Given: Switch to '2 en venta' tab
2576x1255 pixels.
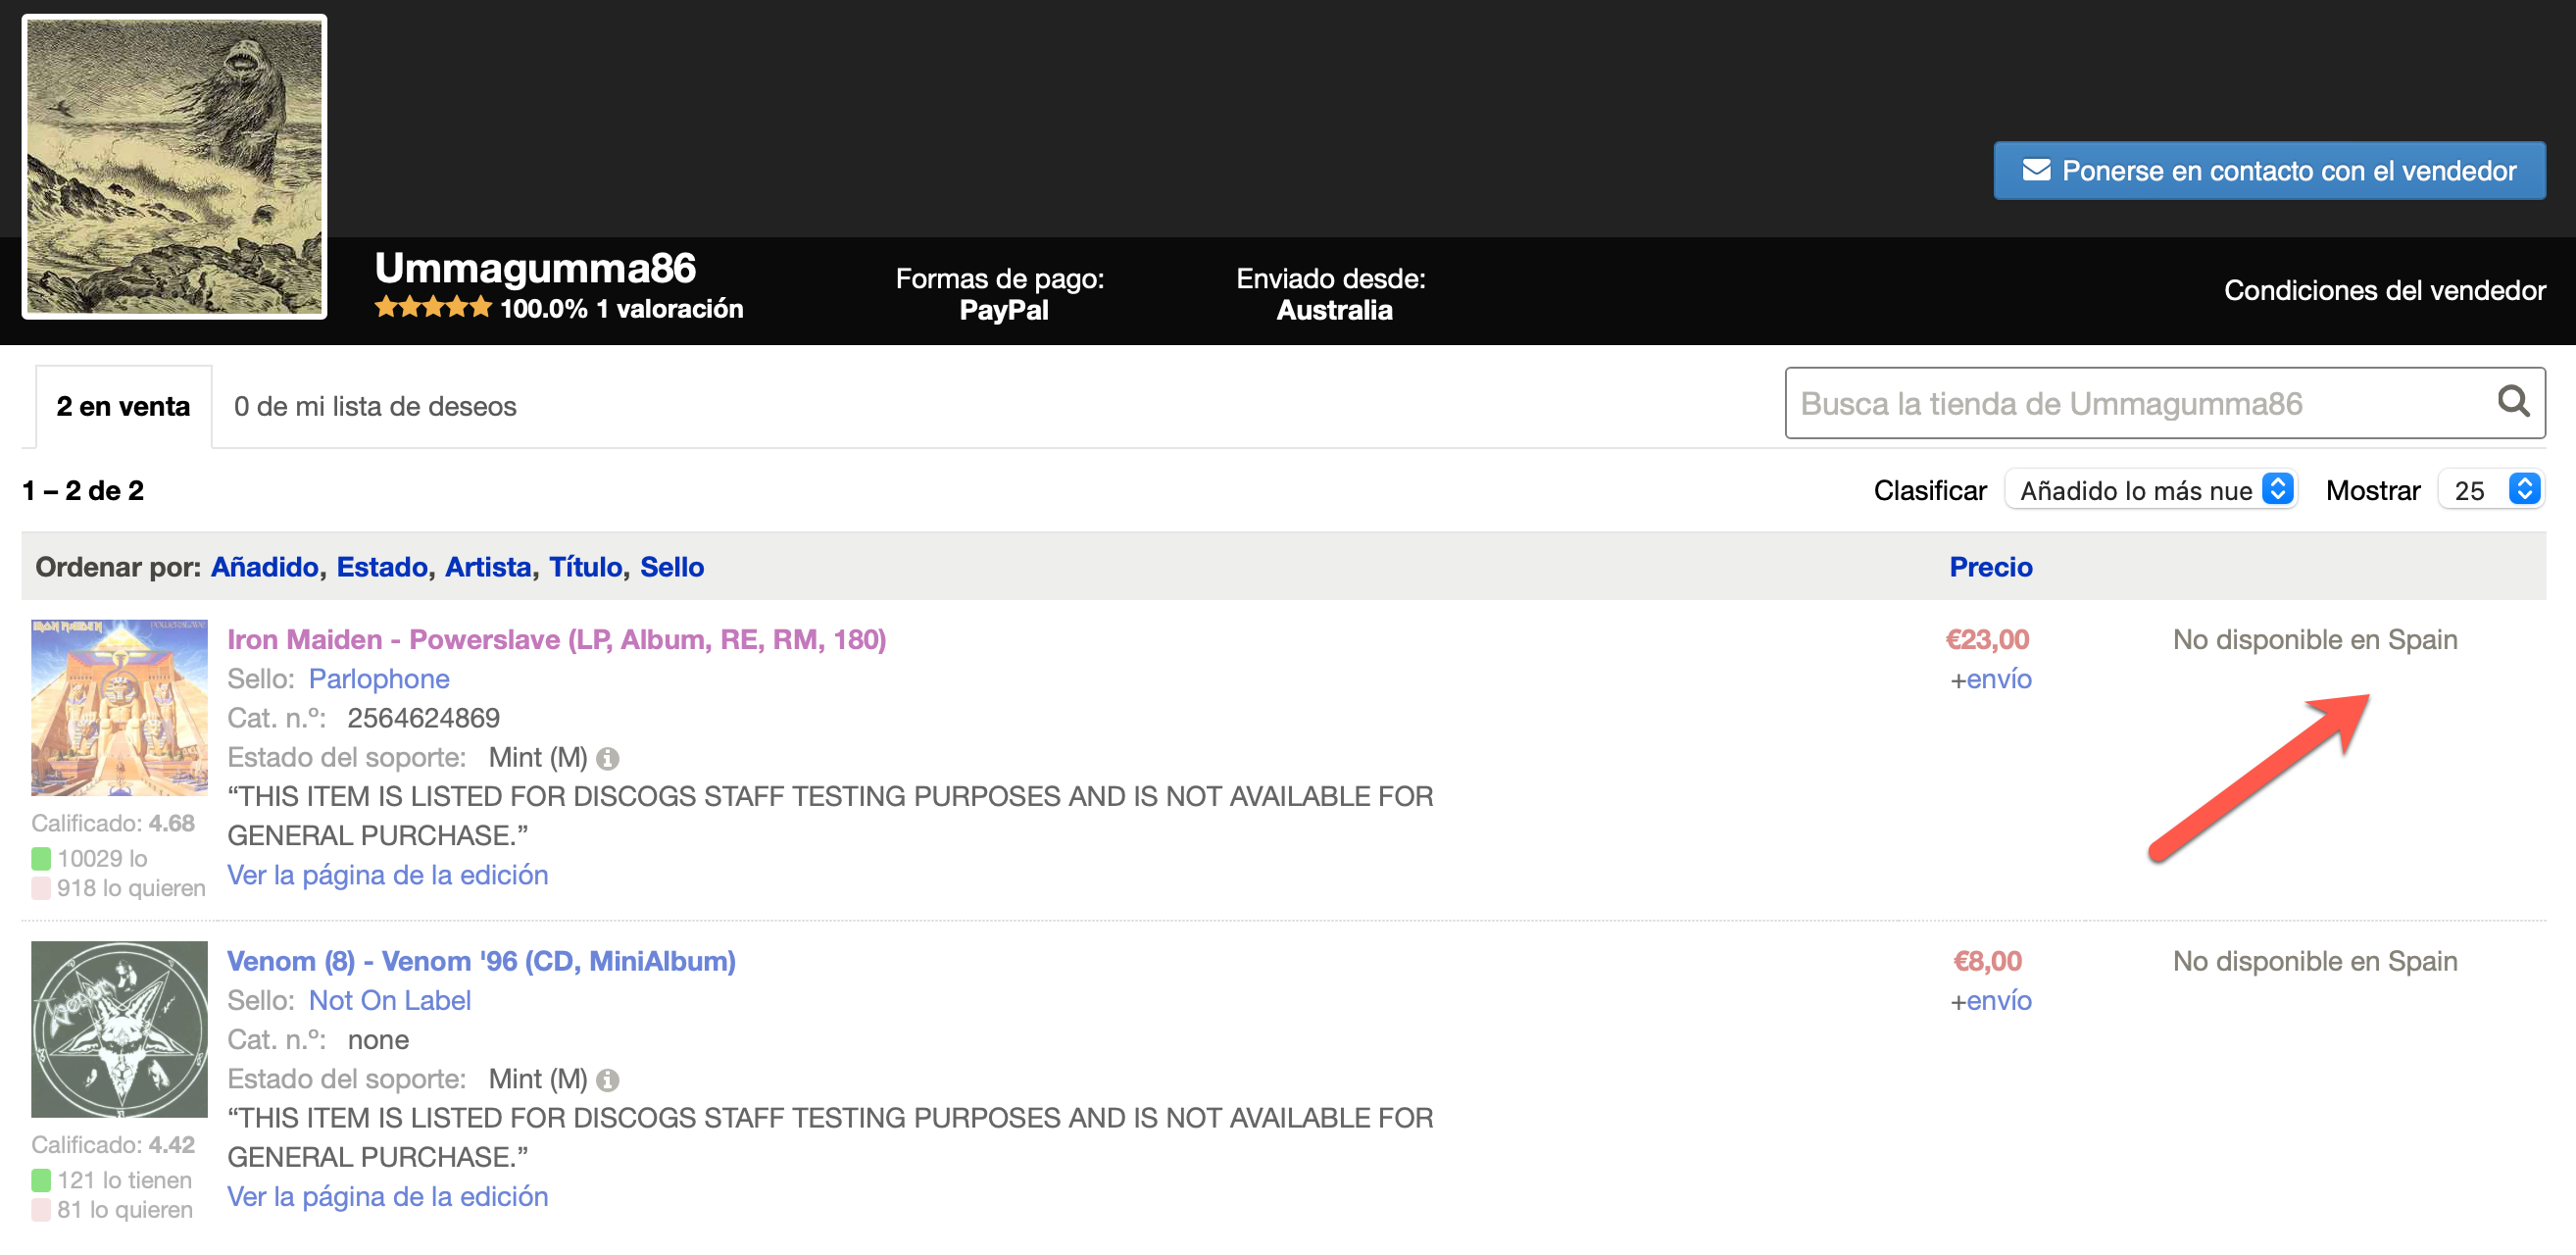Looking at the screenshot, I should [123, 407].
